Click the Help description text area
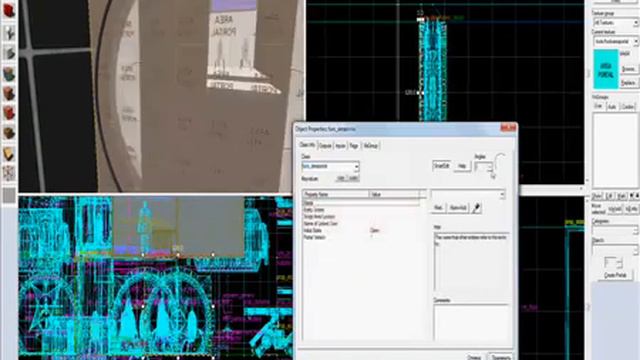The height and width of the screenshot is (360, 640). (471, 262)
